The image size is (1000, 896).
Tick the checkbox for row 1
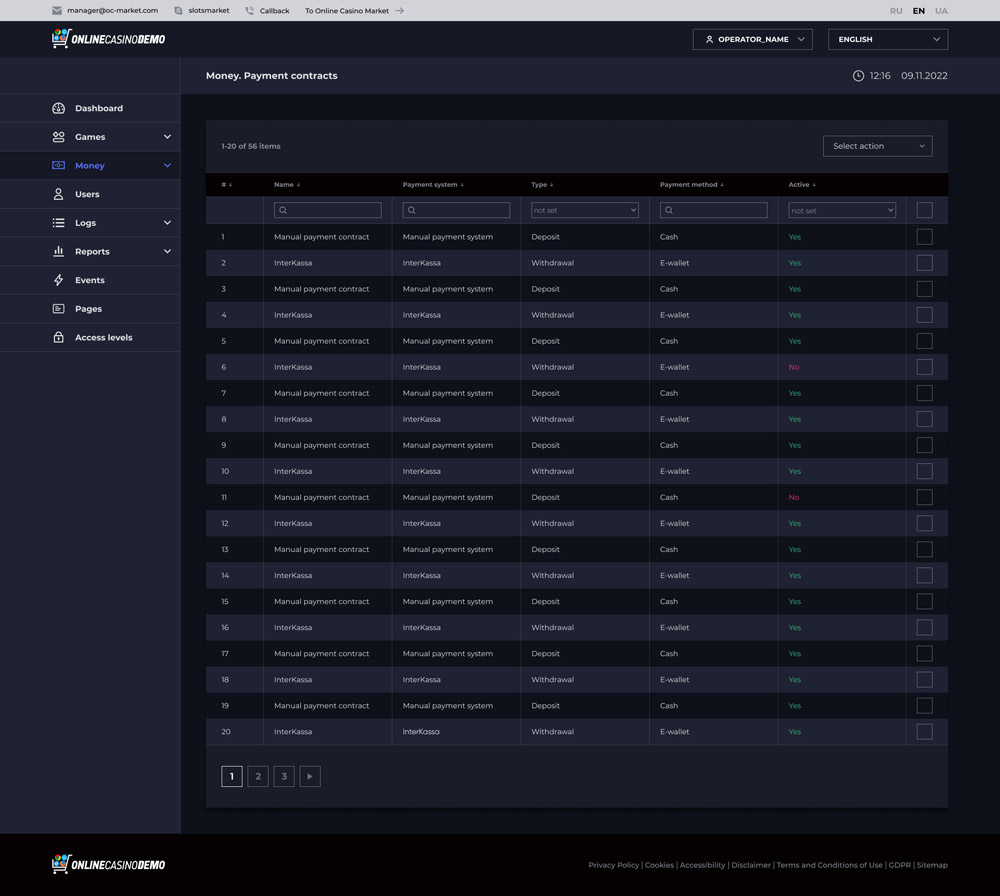924,237
